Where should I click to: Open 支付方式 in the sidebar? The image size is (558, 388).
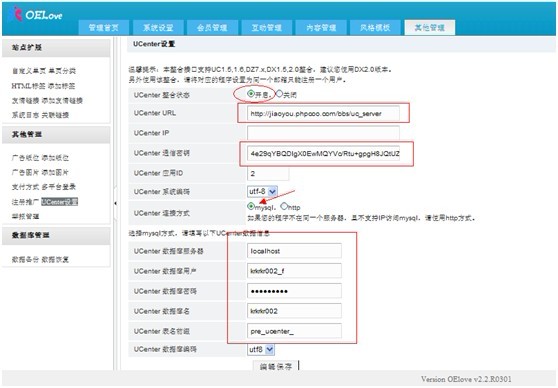[26, 187]
